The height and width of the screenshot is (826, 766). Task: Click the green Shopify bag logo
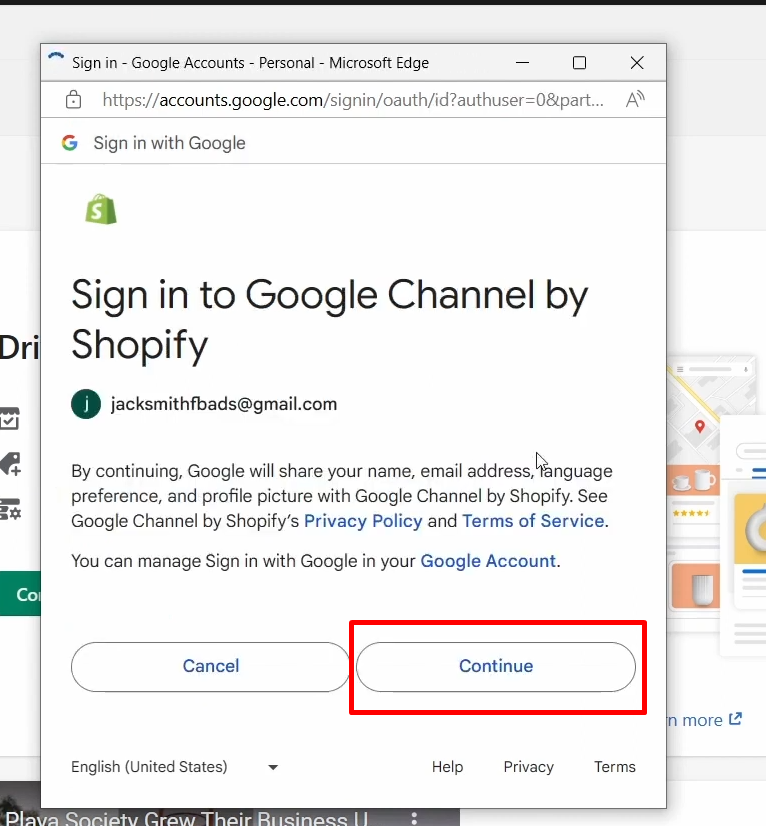[x=101, y=209]
